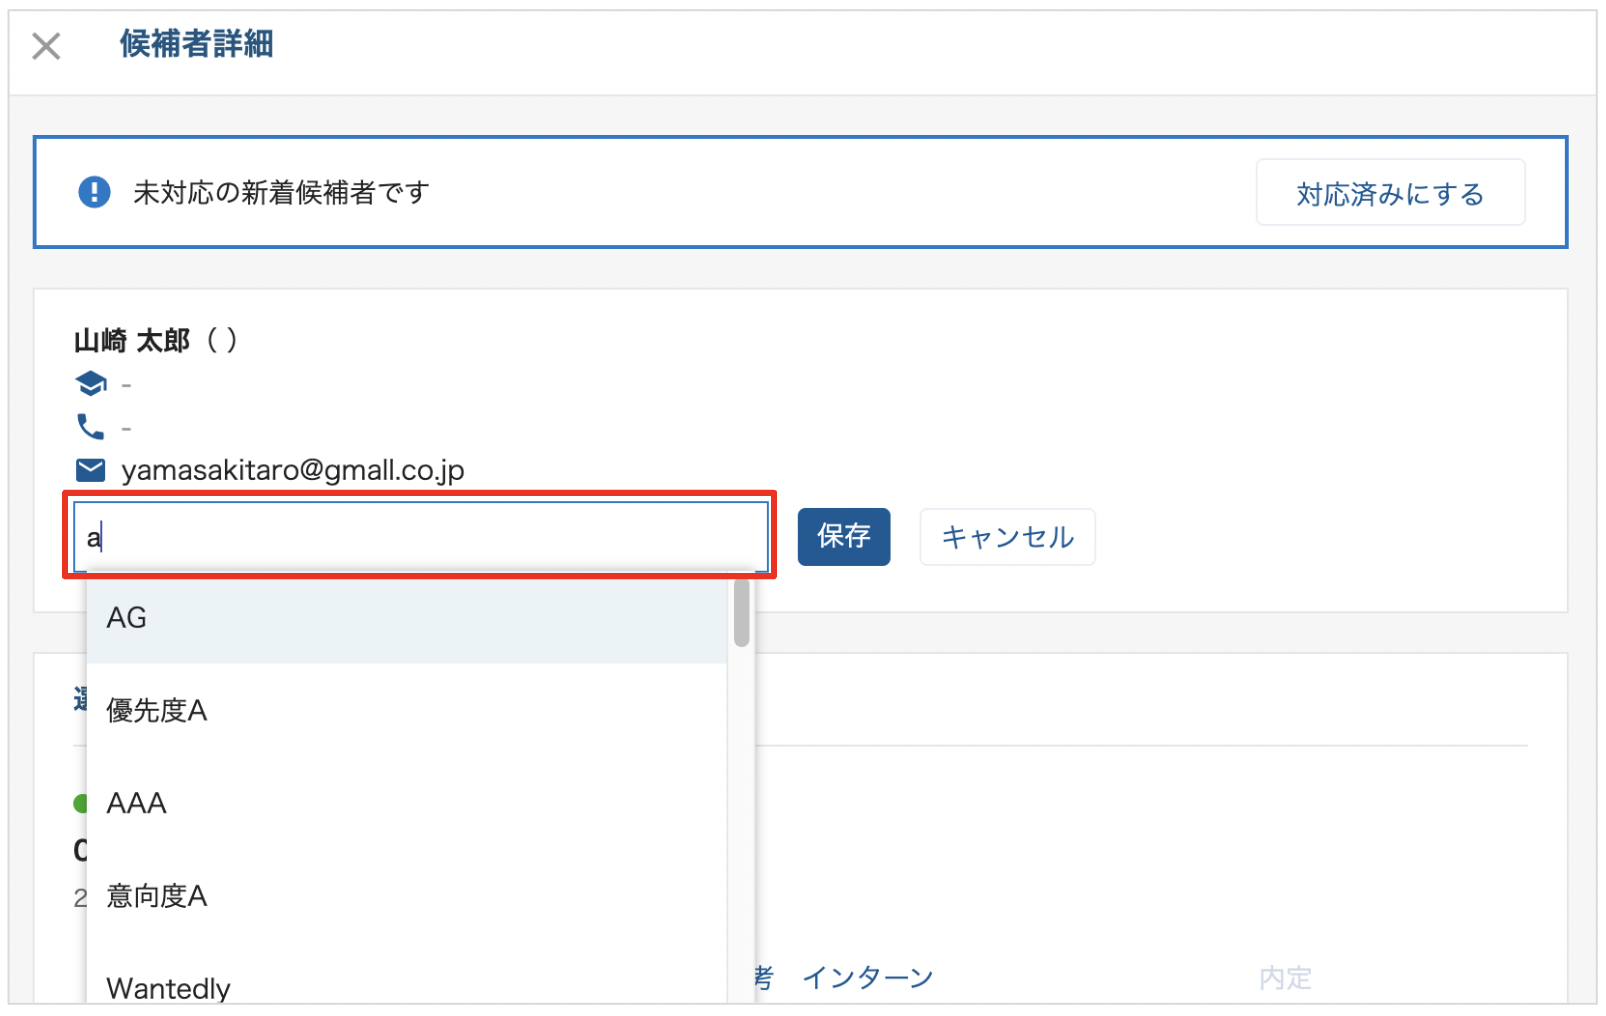Image resolution: width=1606 pixels, height=1016 pixels.
Task: Click the mail envelope icon
Action: pos(91,469)
